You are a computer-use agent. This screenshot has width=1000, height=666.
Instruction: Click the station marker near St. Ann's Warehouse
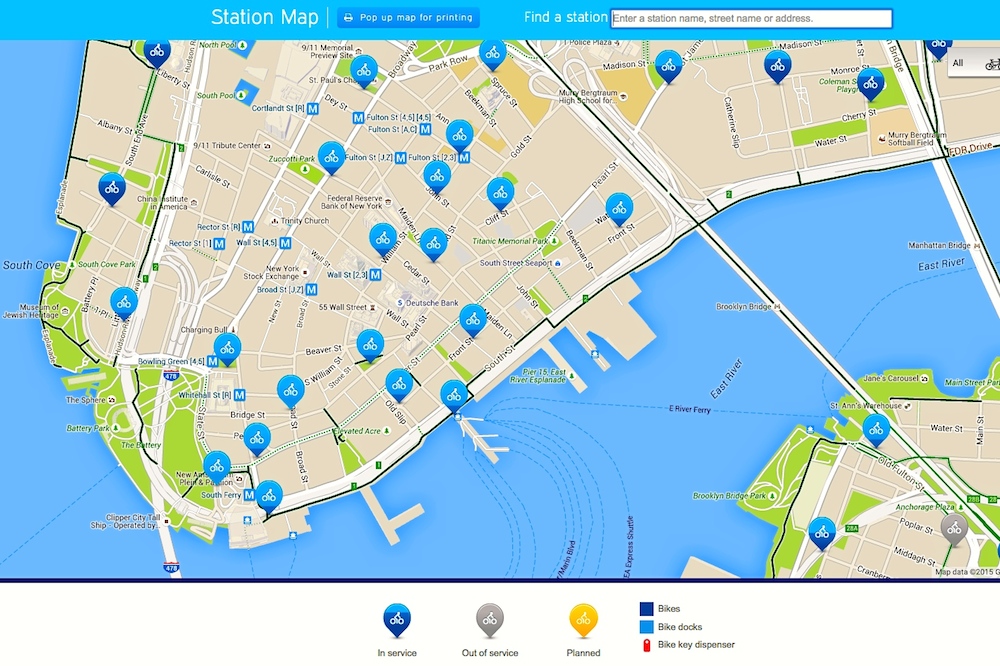pos(876,428)
